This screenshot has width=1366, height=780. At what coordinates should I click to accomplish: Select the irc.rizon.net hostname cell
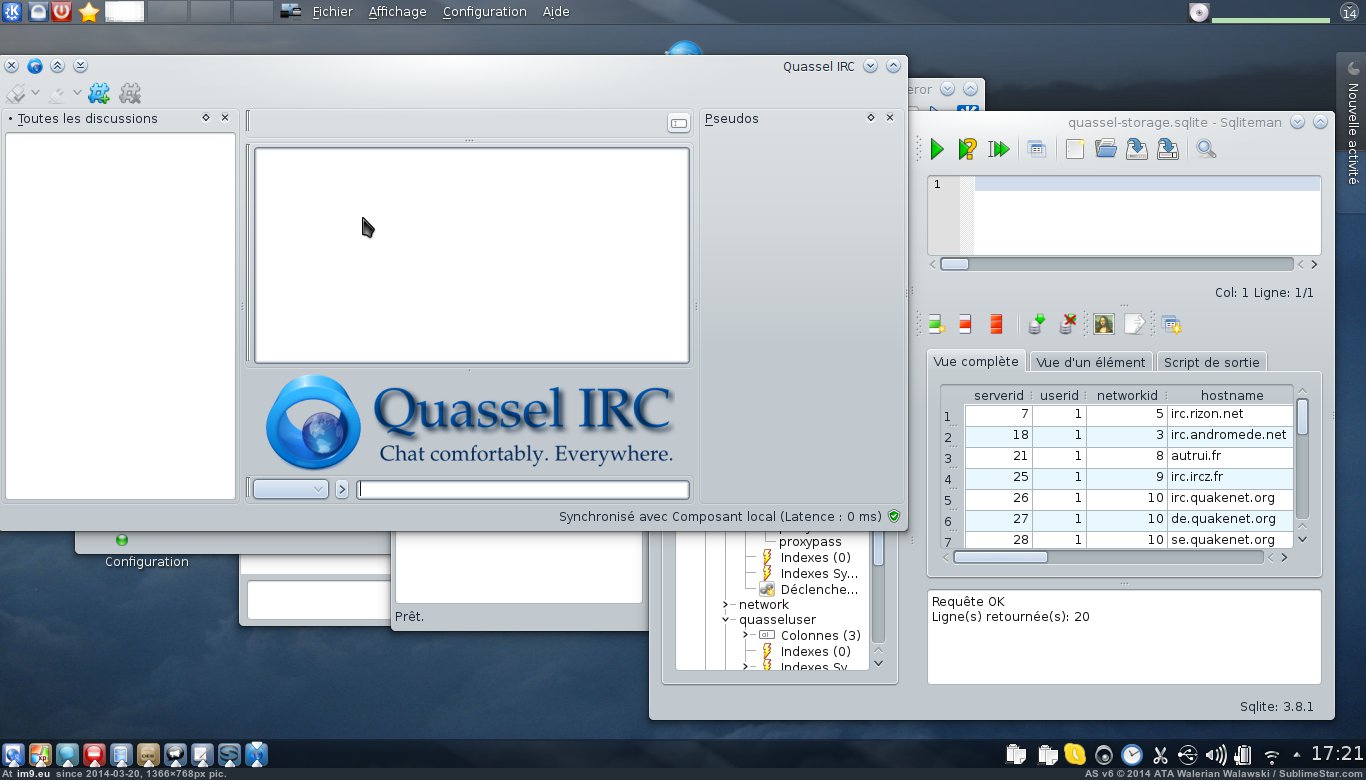1230,414
